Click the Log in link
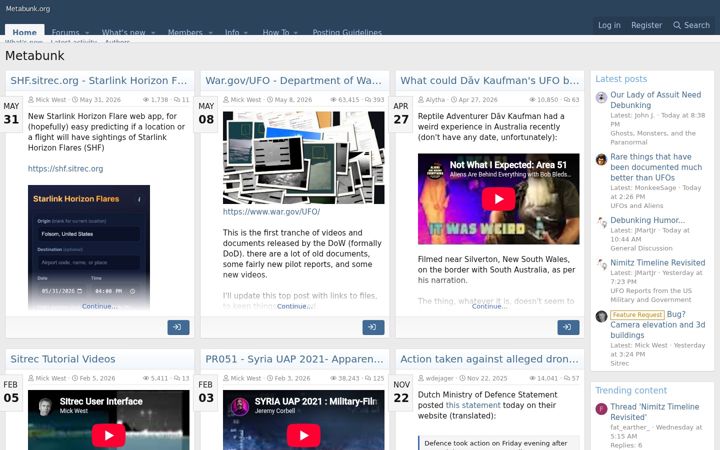Image resolution: width=720 pixels, height=450 pixels. pyautogui.click(x=609, y=25)
